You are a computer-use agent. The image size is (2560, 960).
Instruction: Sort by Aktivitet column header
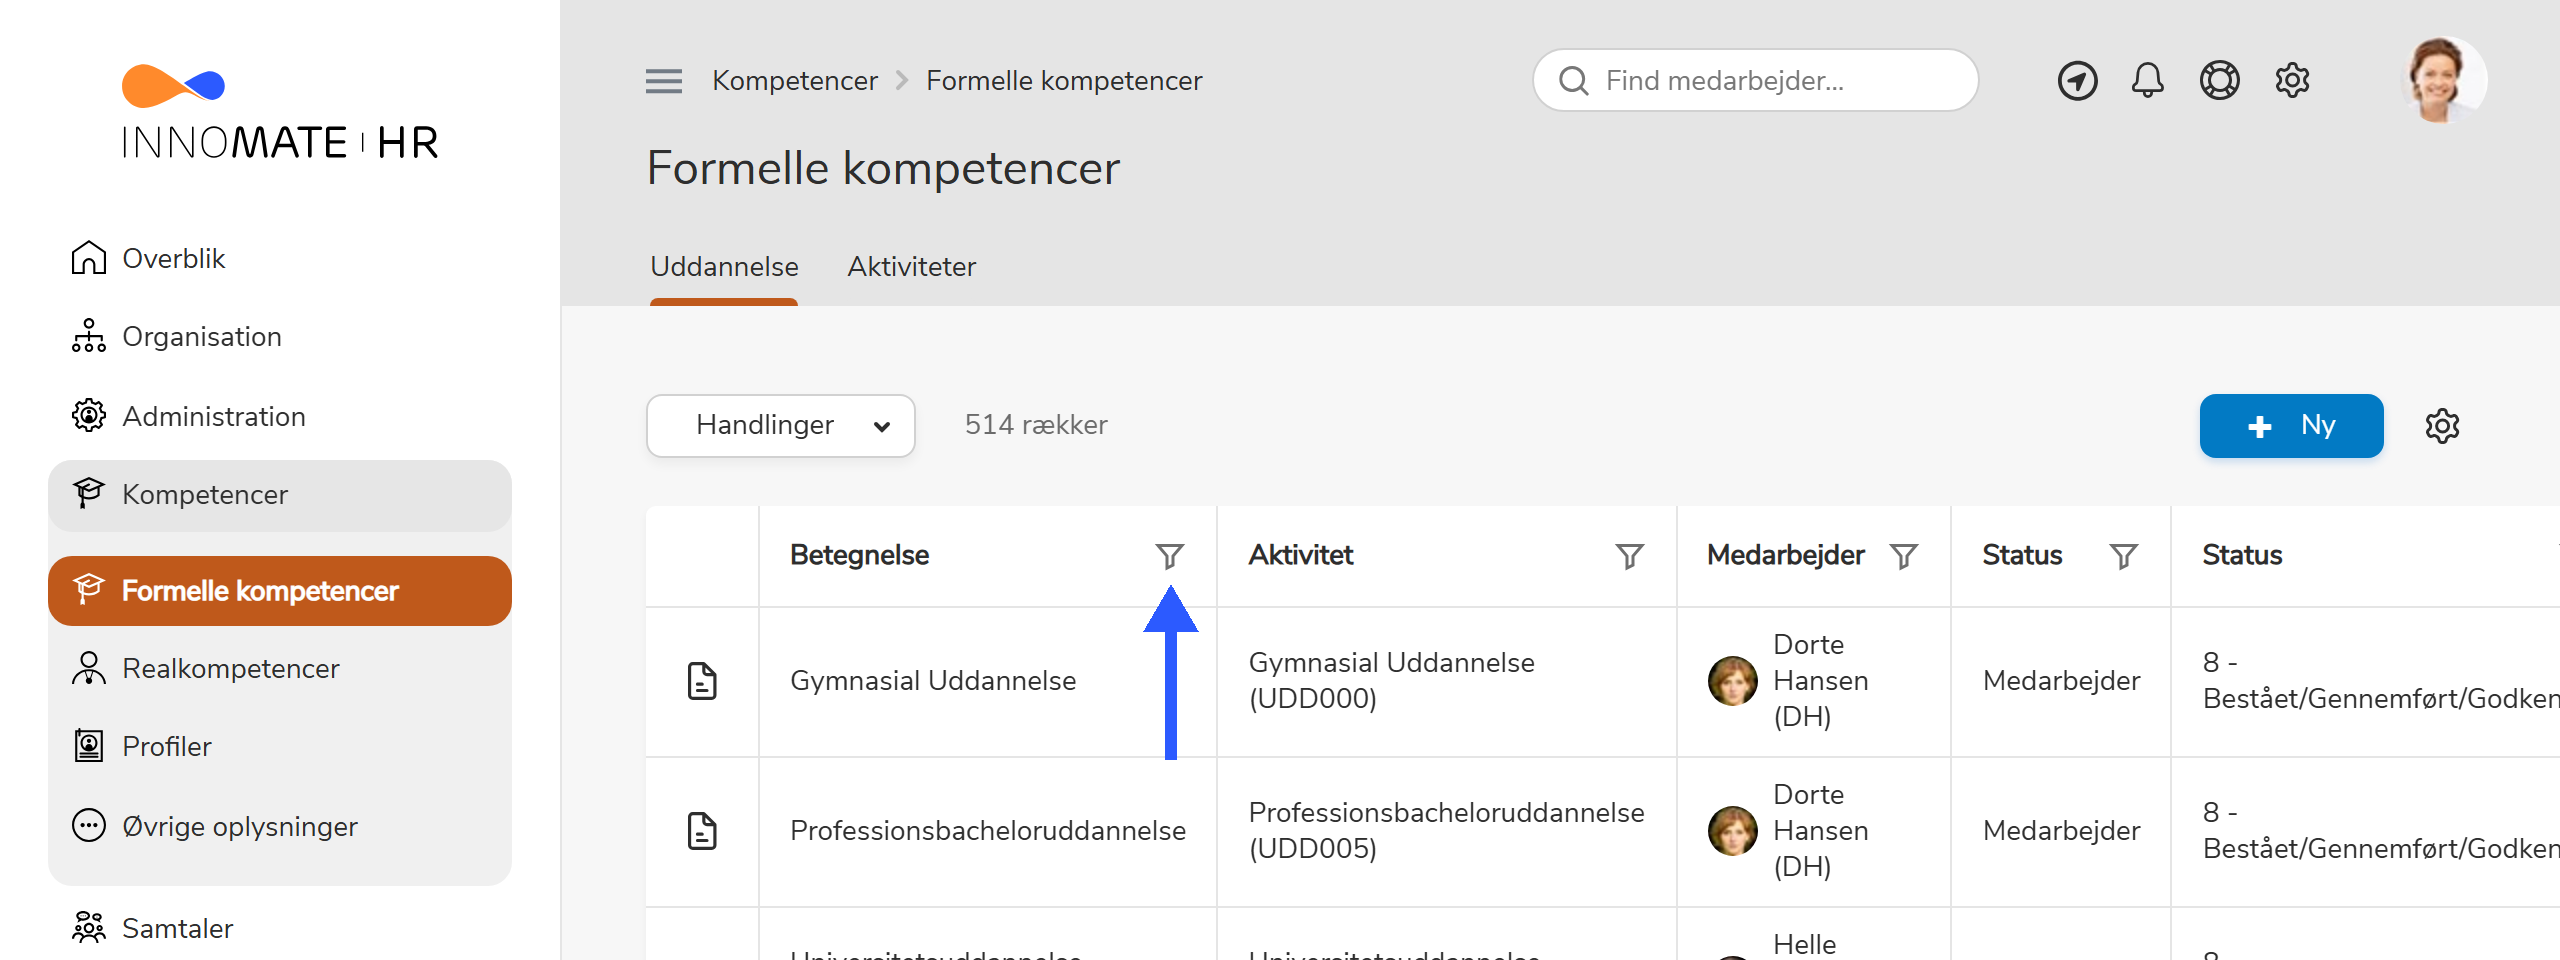pos(1300,555)
